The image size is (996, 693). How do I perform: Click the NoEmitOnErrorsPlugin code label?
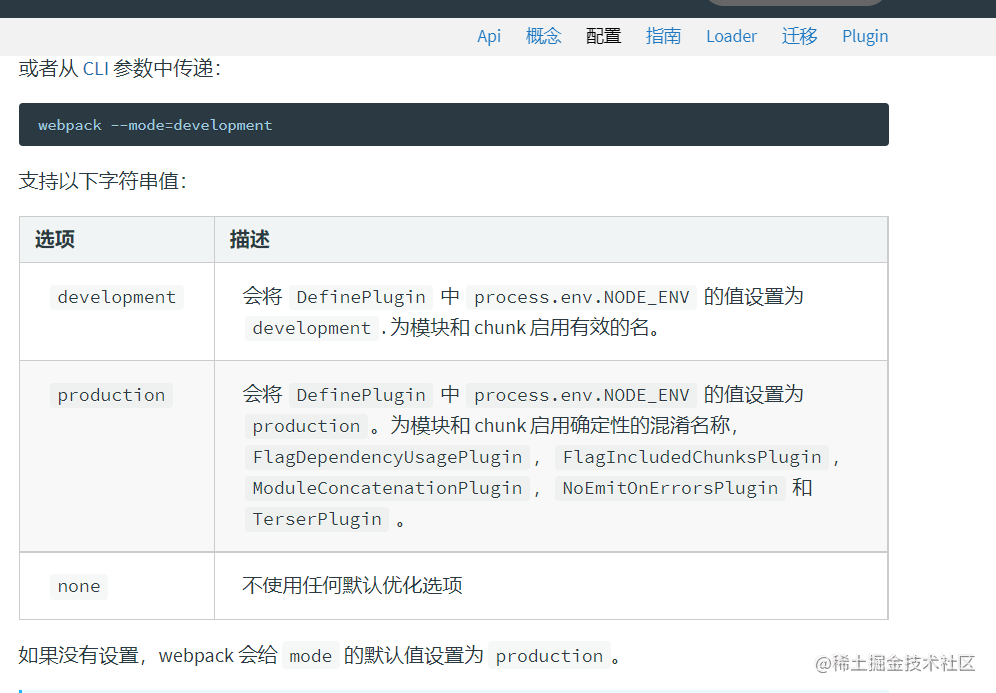tap(670, 488)
